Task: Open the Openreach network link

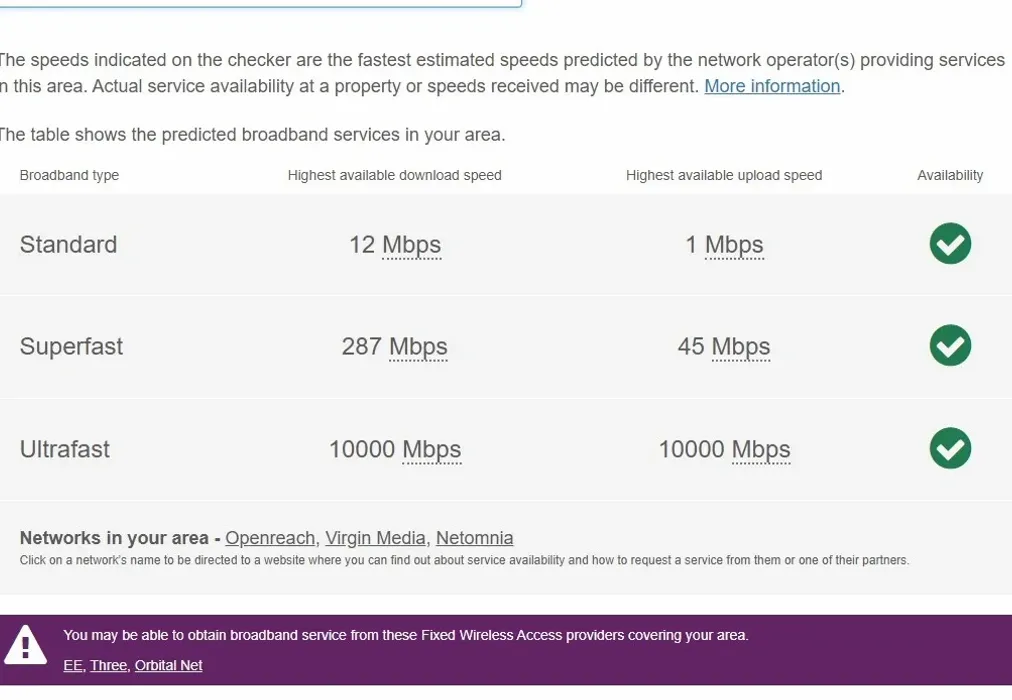Action: pos(270,538)
